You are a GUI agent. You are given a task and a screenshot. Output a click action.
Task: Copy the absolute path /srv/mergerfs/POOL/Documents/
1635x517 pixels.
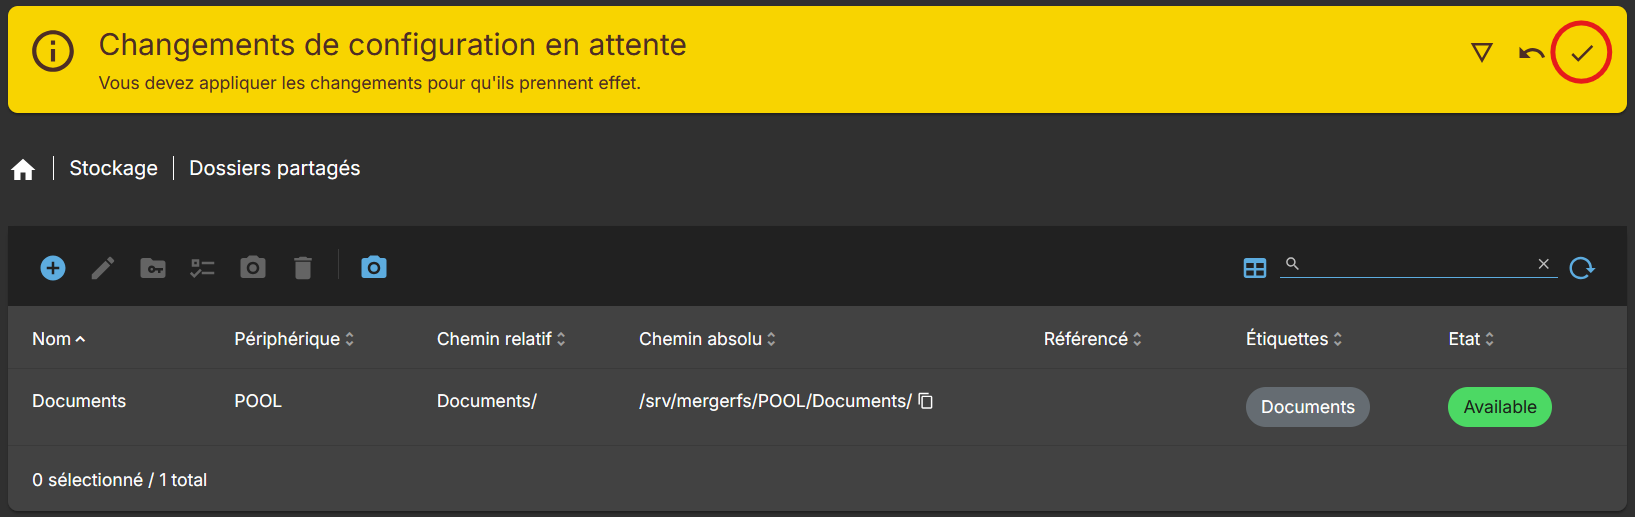pos(926,401)
